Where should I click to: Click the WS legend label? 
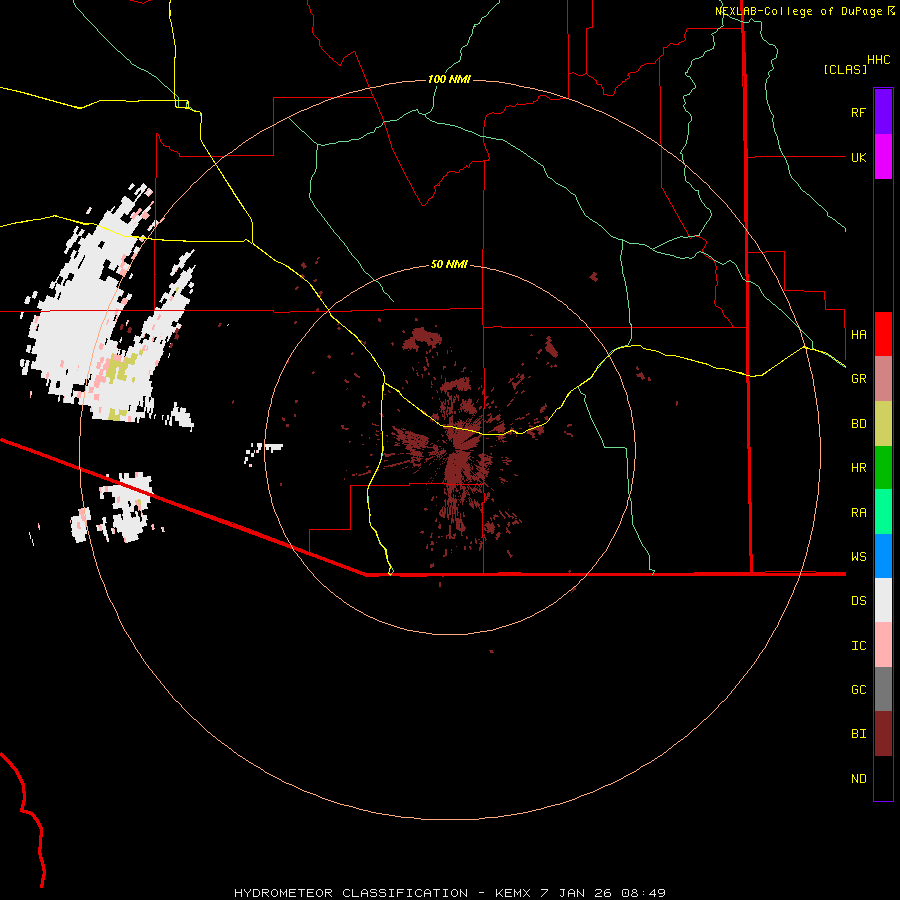coord(858,556)
